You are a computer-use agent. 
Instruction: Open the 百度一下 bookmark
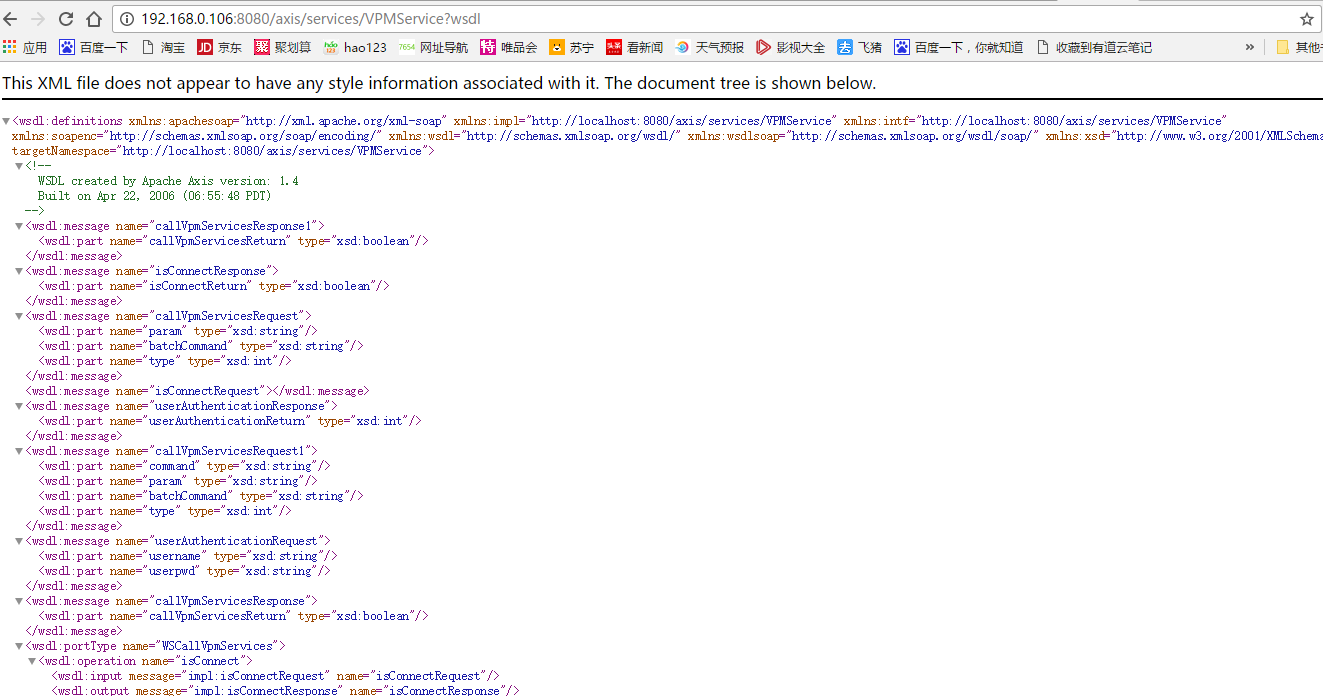[x=93, y=47]
